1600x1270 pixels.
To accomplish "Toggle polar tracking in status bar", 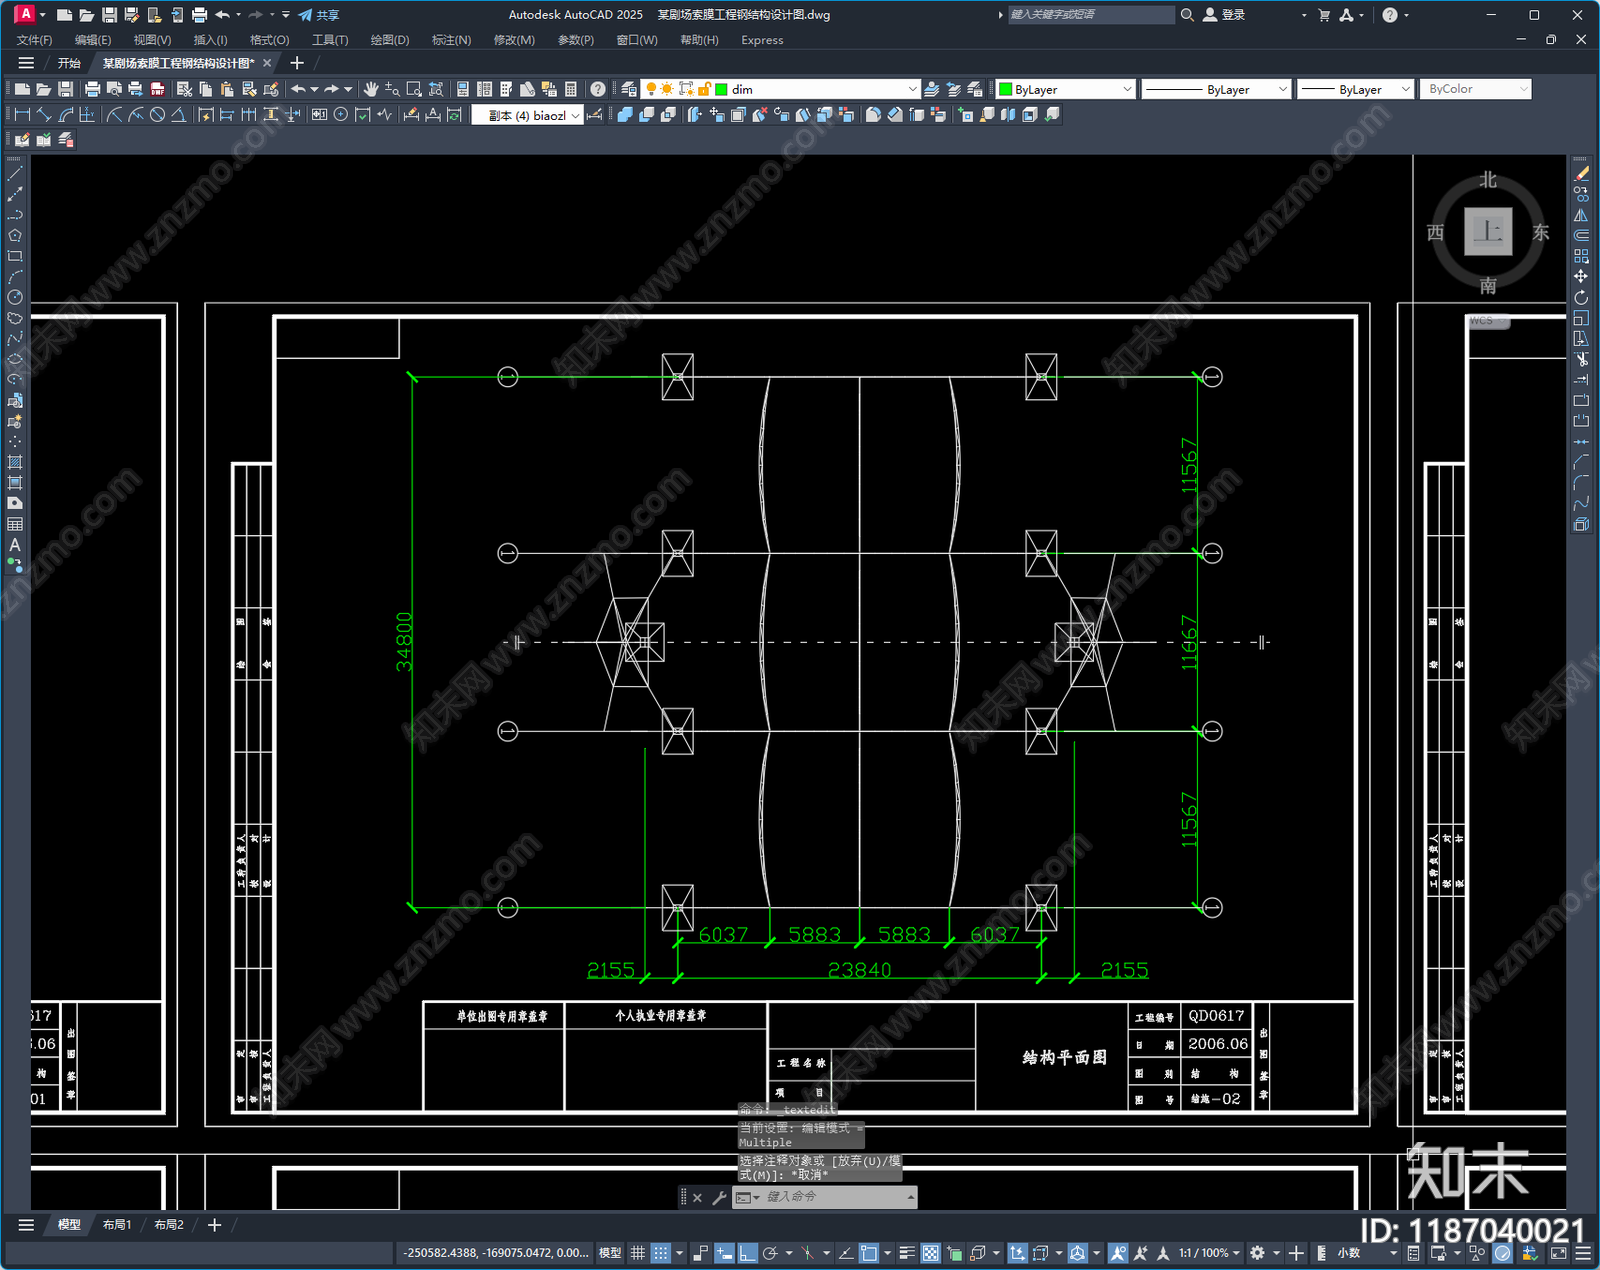I will [770, 1253].
